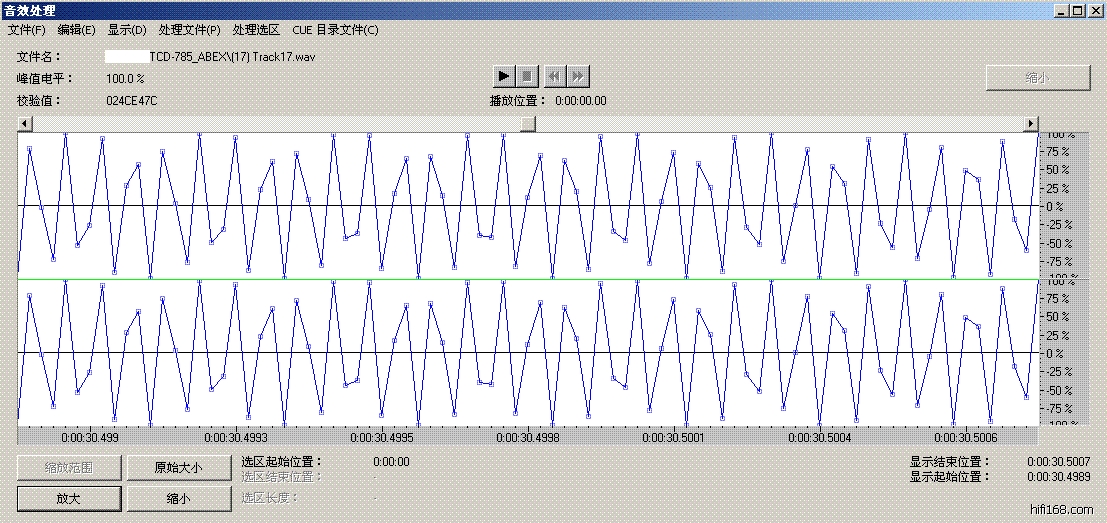Click the rewind double-arrow button
This screenshot has width=1107, height=523.
tap(553, 76)
